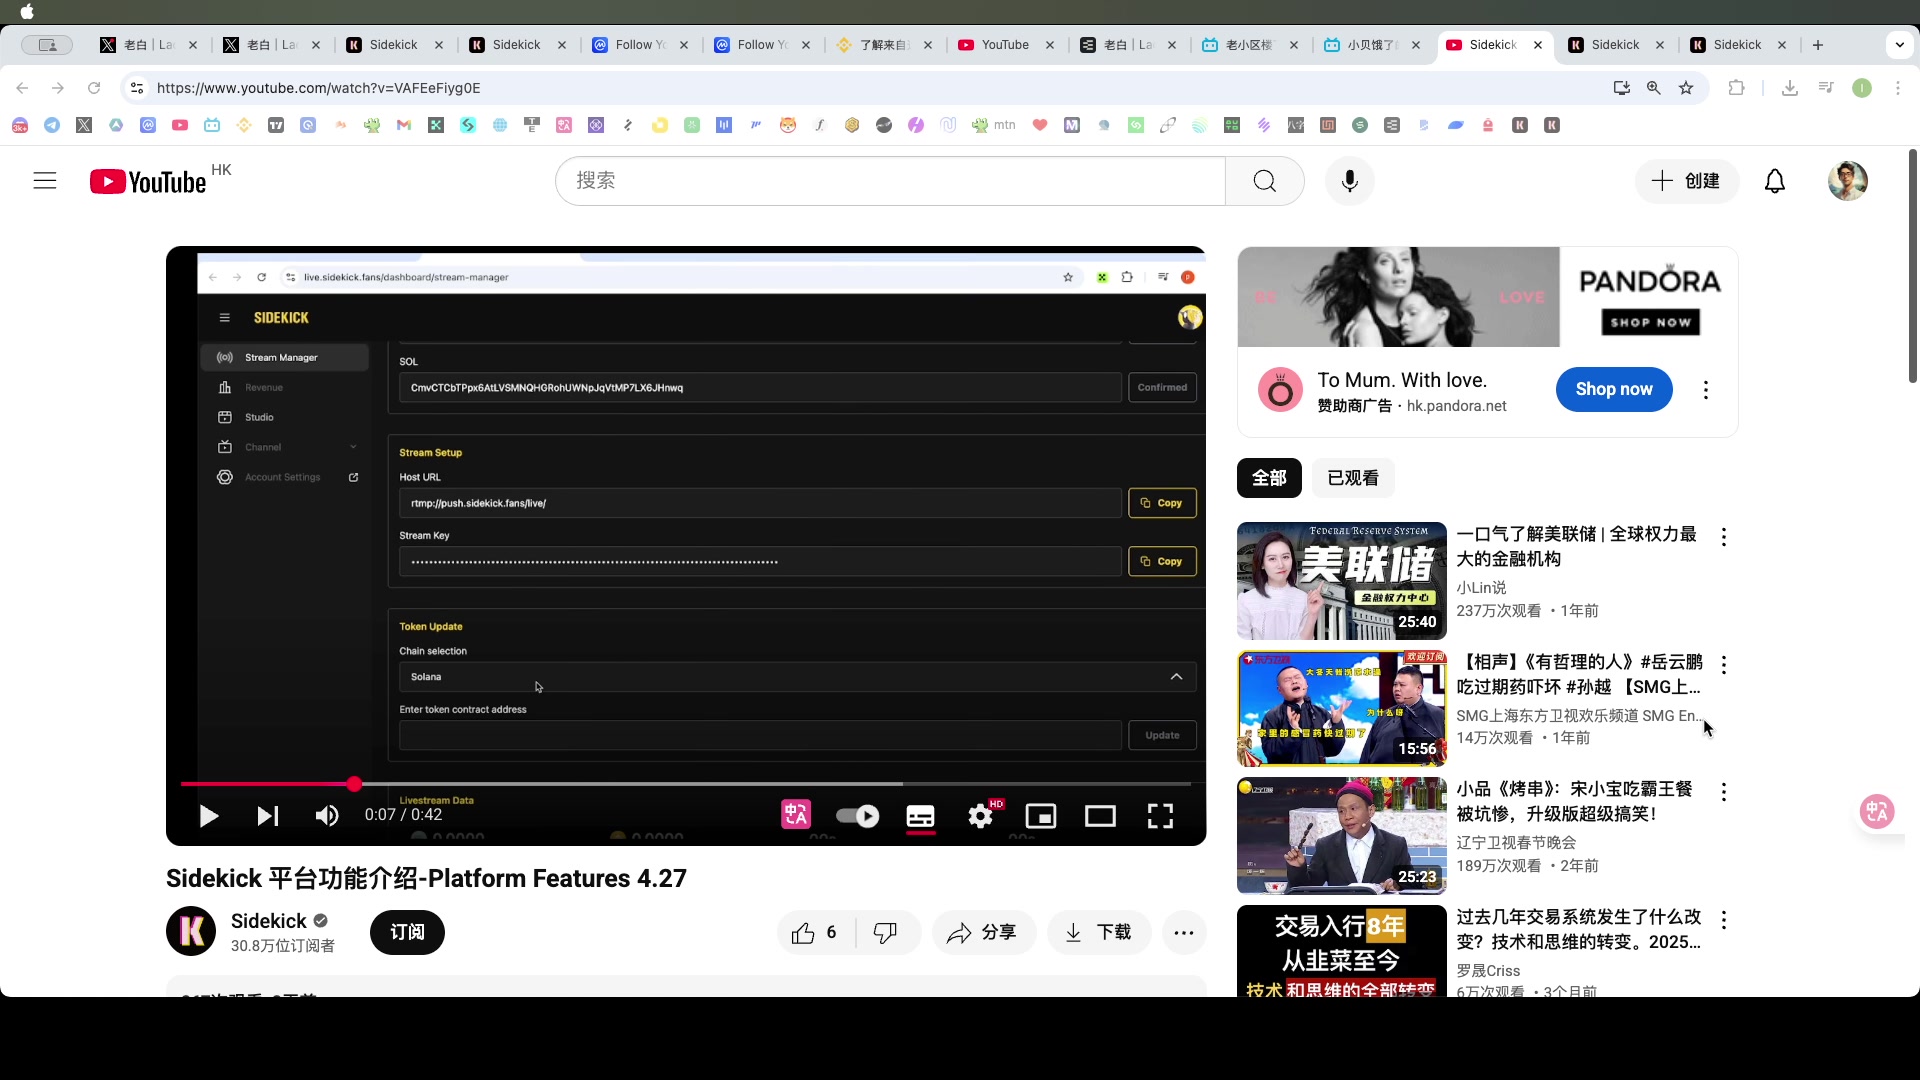Screen dimensions: 1920x1080
Task: Enable miniplayer mode
Action: click(1041, 816)
